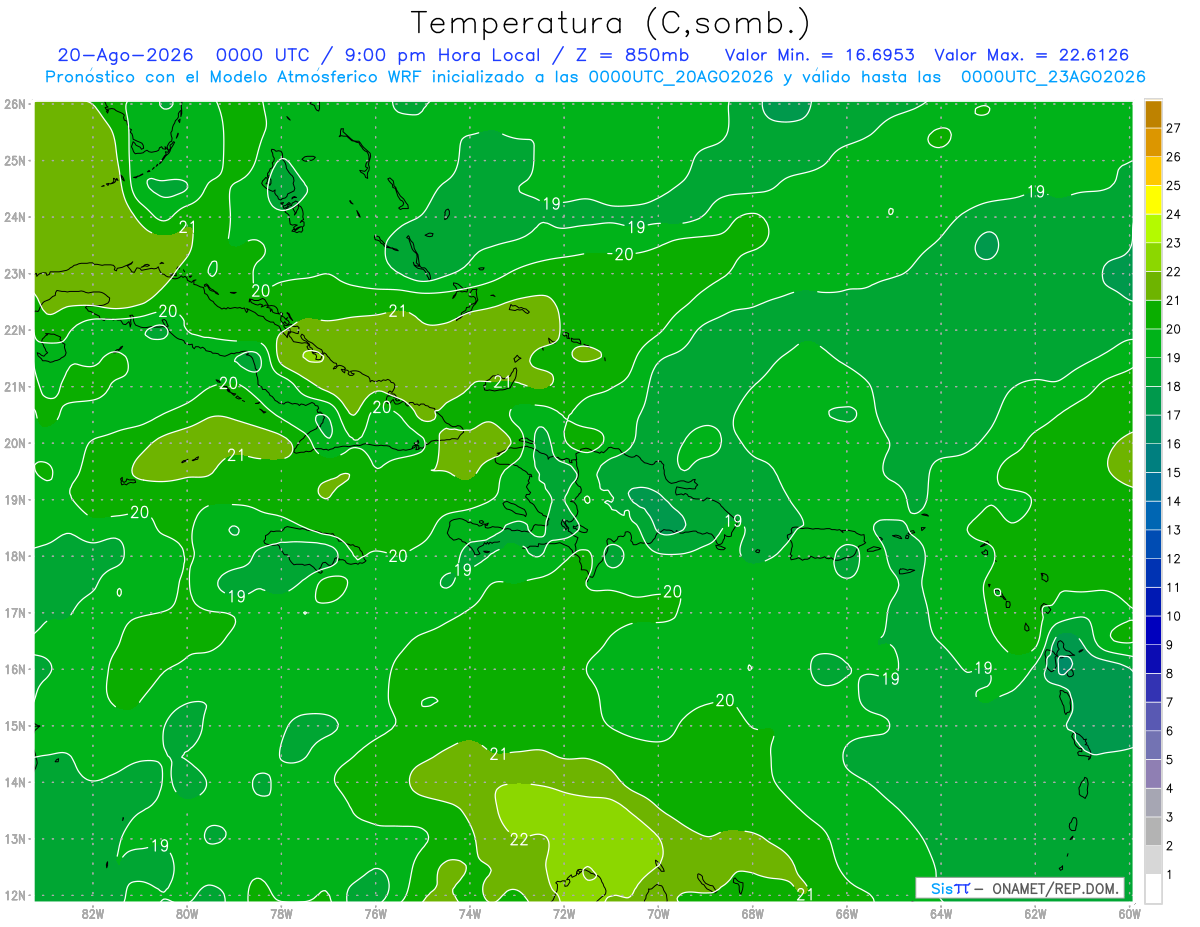Viewport: 1200px width, 927px height.
Task: Click the legend value label "1"
Action: tap(1170, 874)
